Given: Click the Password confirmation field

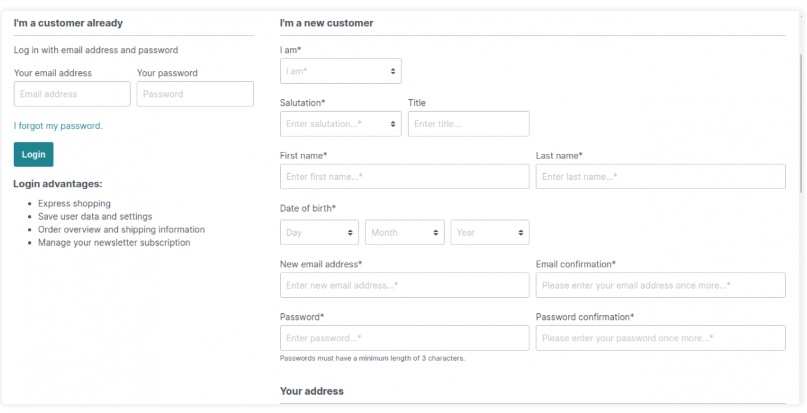Looking at the screenshot, I should (660, 338).
